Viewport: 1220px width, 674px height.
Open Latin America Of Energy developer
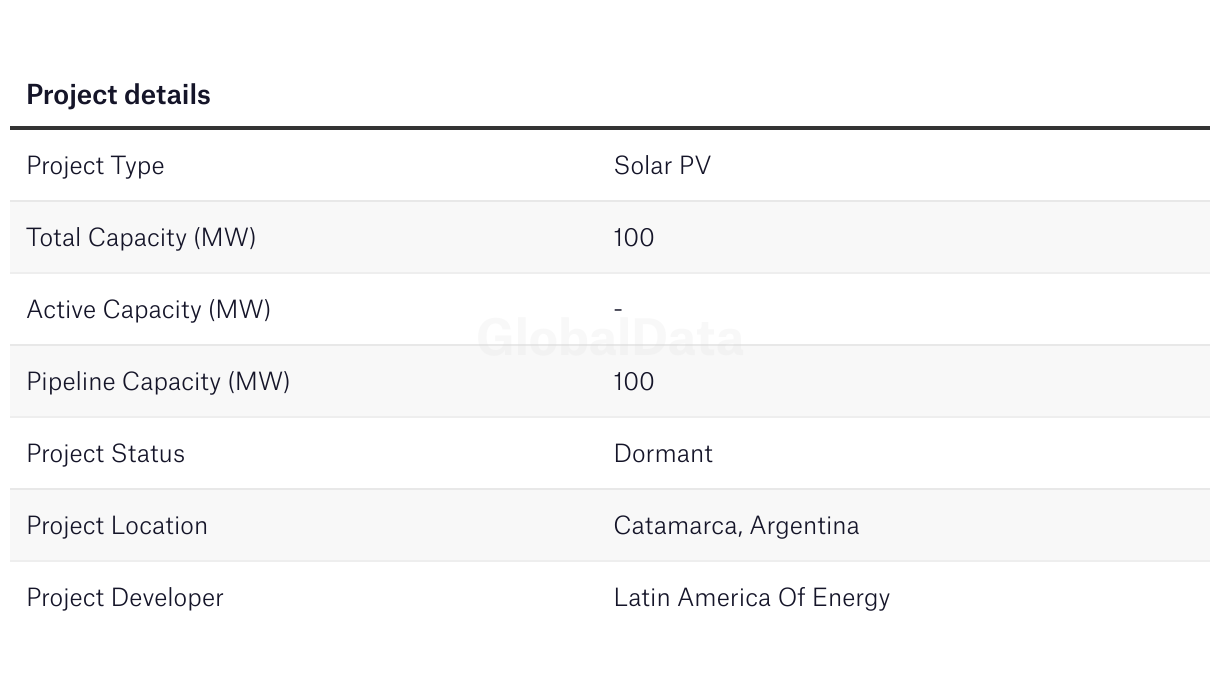[752, 598]
